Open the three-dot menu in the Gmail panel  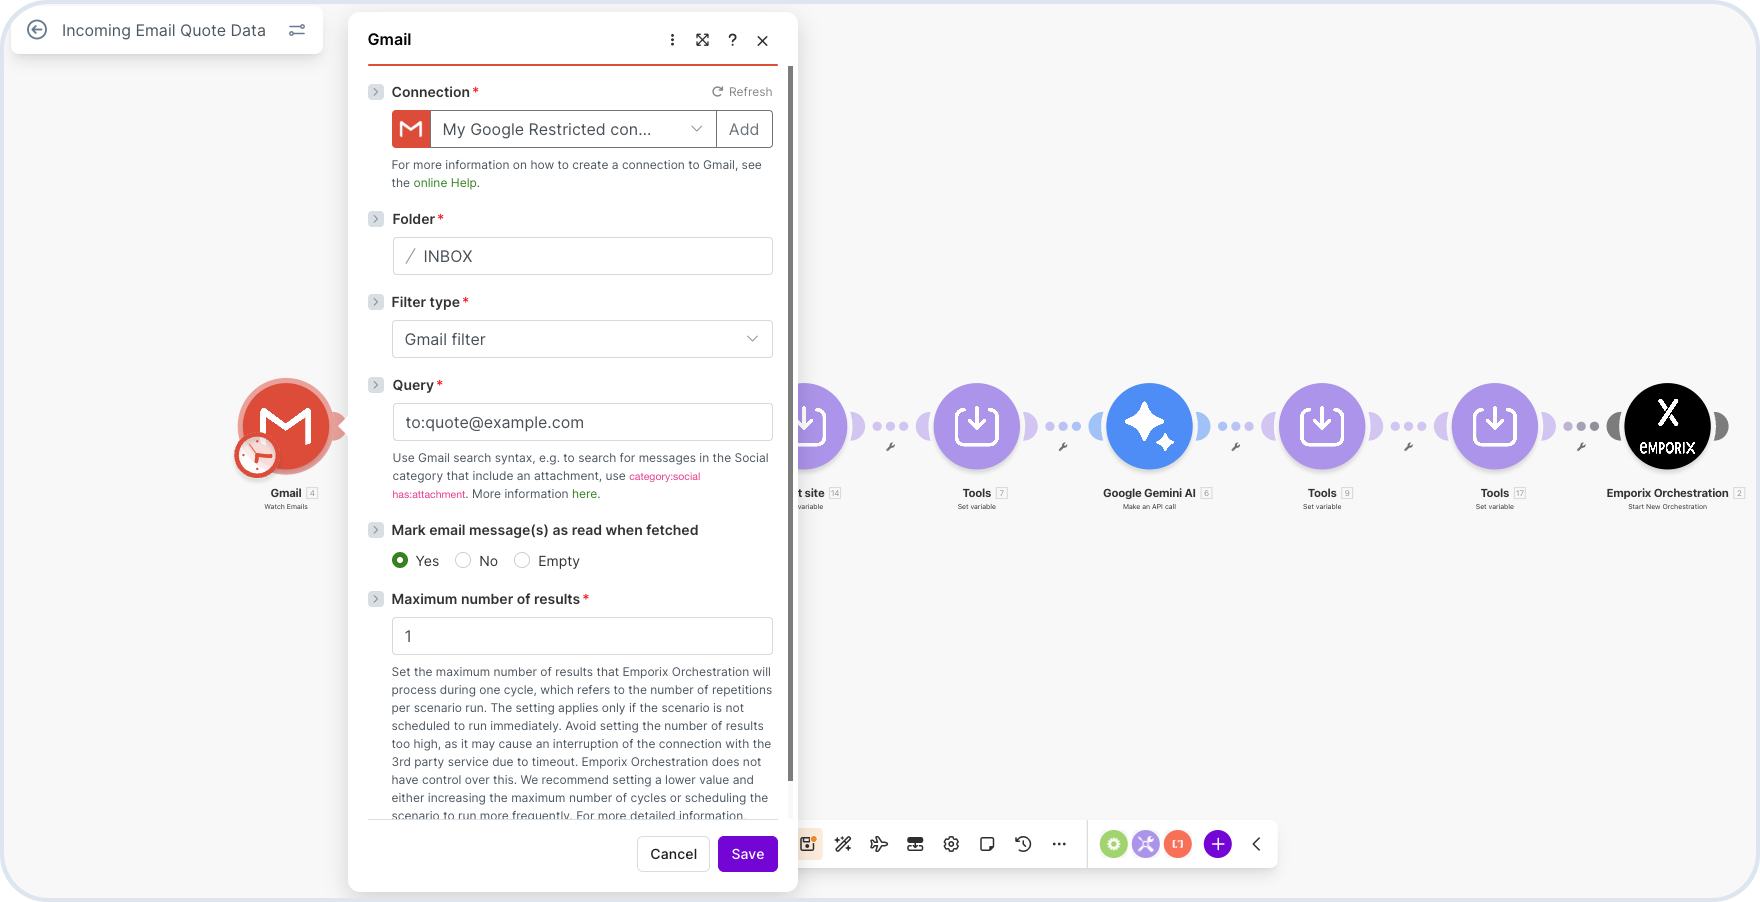click(672, 40)
